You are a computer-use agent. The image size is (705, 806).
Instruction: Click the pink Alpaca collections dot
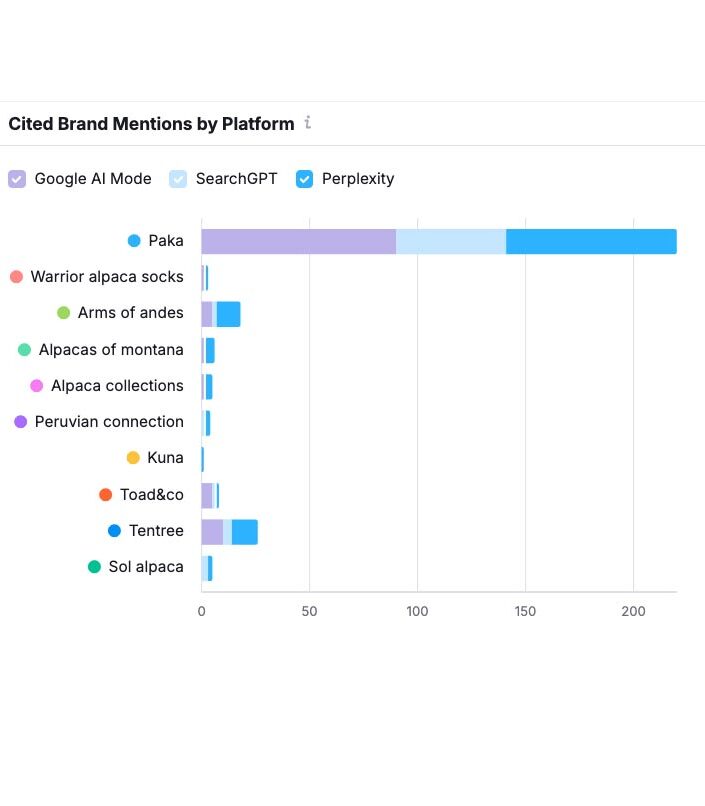tap(37, 386)
